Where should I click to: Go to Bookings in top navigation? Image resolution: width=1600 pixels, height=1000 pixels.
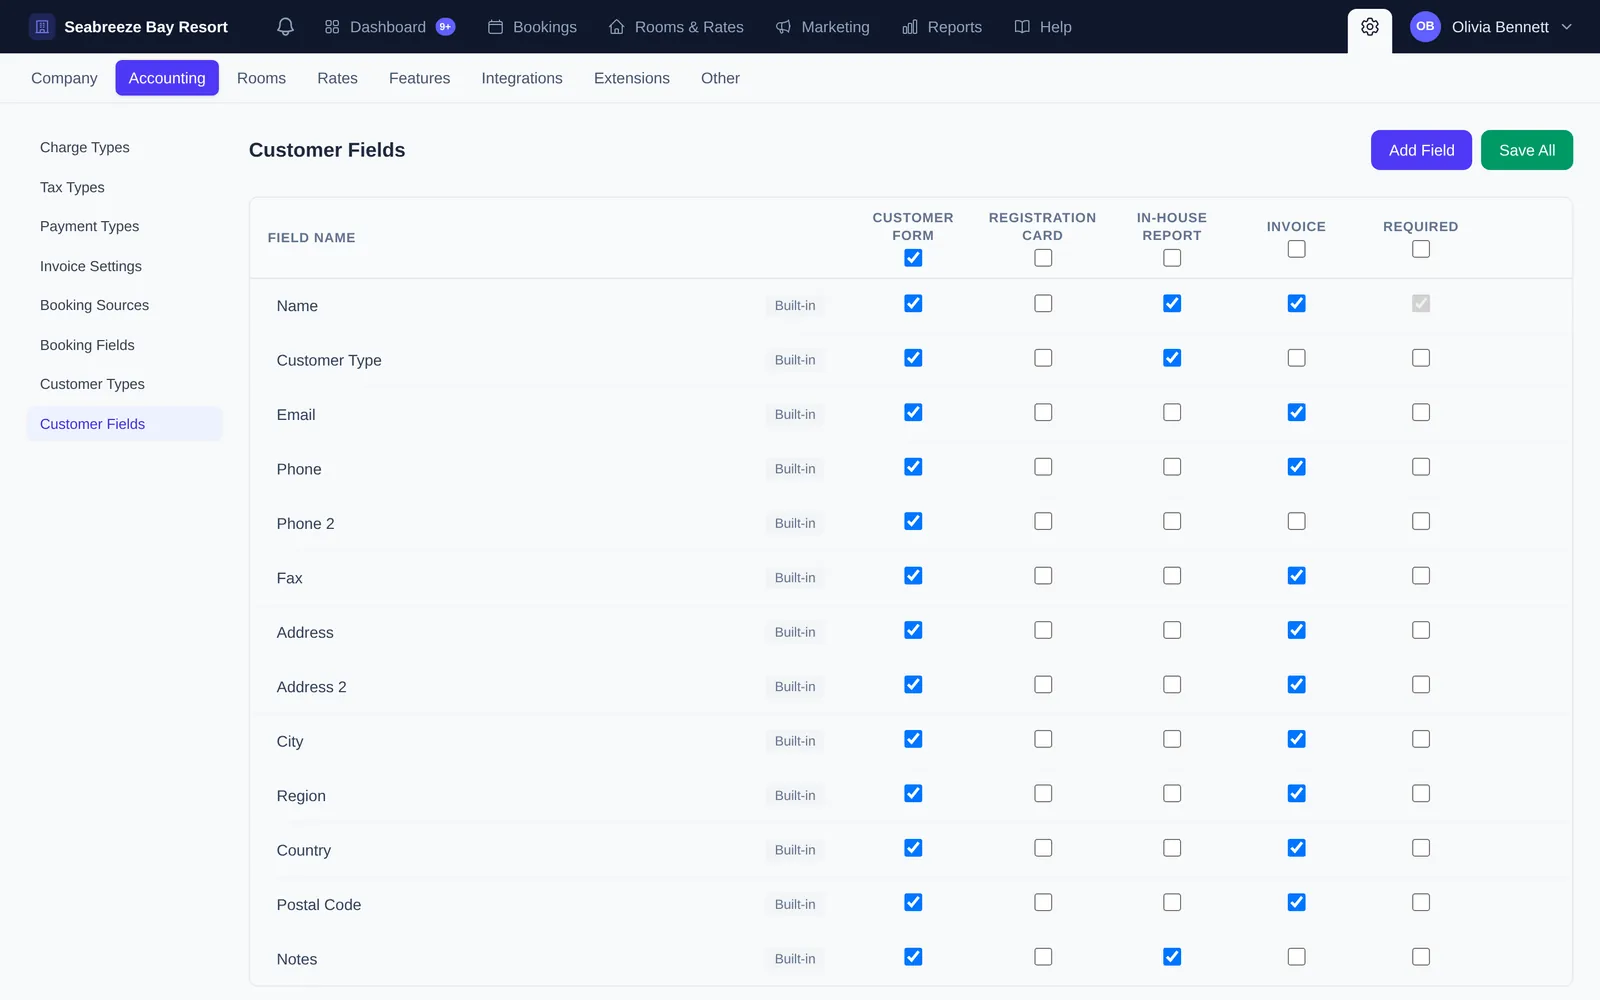click(532, 27)
